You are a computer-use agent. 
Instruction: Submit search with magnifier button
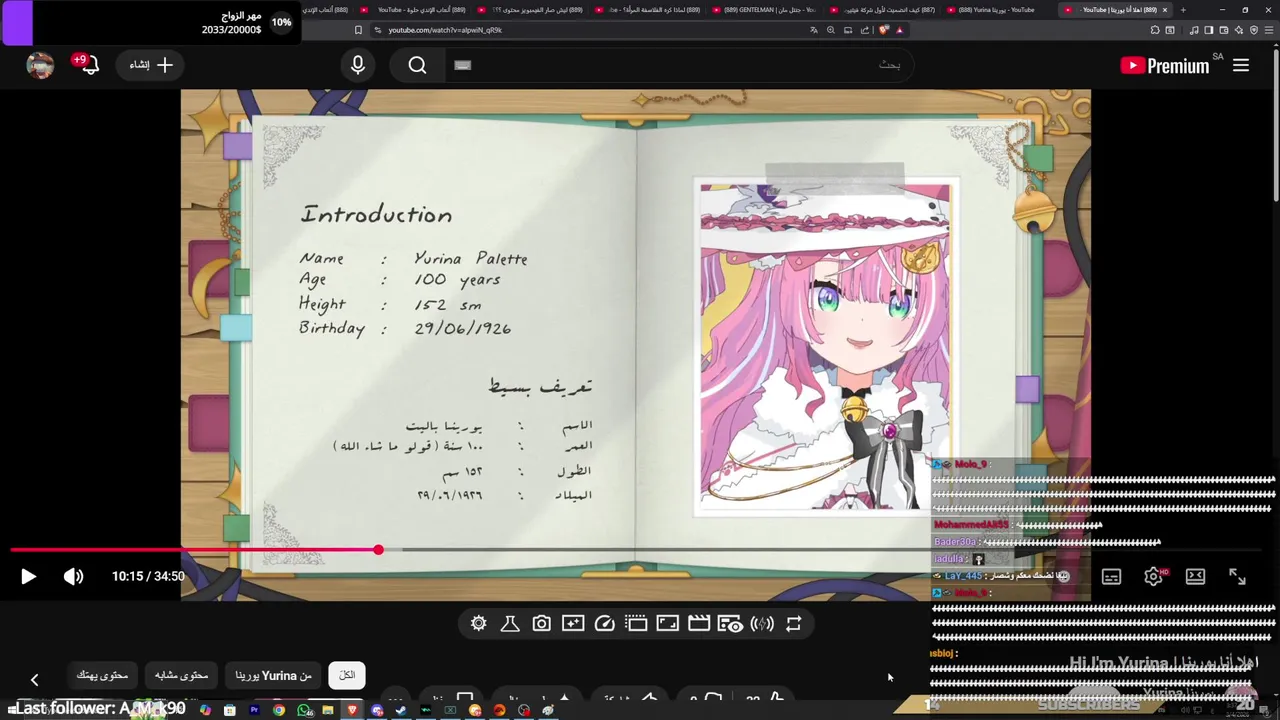(x=417, y=65)
